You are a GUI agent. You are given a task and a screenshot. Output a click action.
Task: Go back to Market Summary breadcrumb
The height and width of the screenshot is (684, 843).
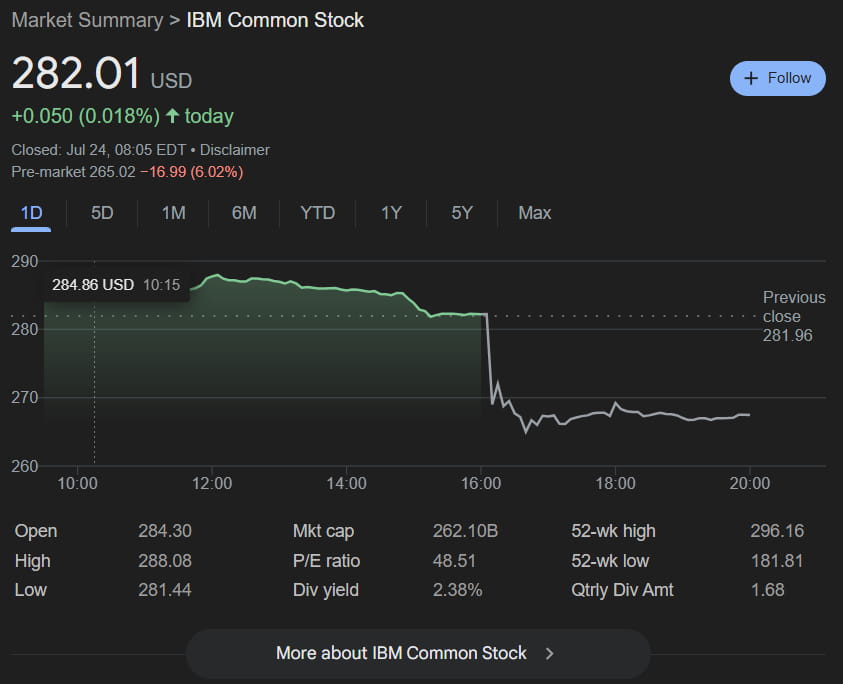pos(87,20)
